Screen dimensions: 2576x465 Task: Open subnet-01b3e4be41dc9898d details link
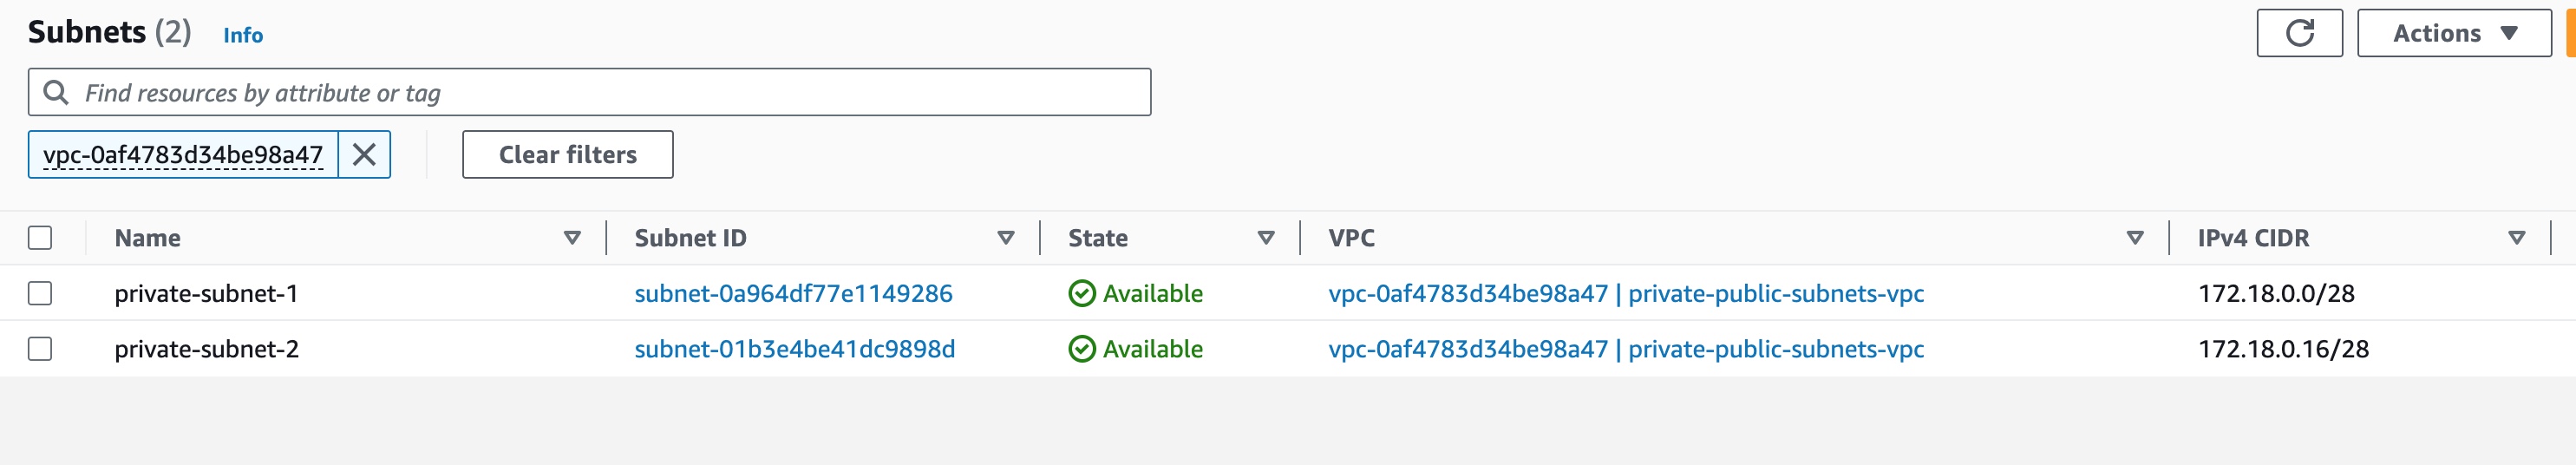(x=794, y=349)
